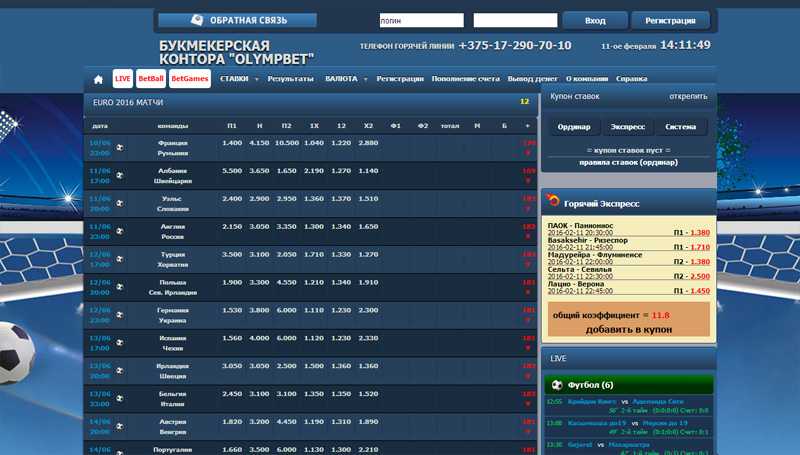The image size is (800, 455).
Task: Click the soccer ball icon for Франция - Румыния
Action: tap(119, 147)
